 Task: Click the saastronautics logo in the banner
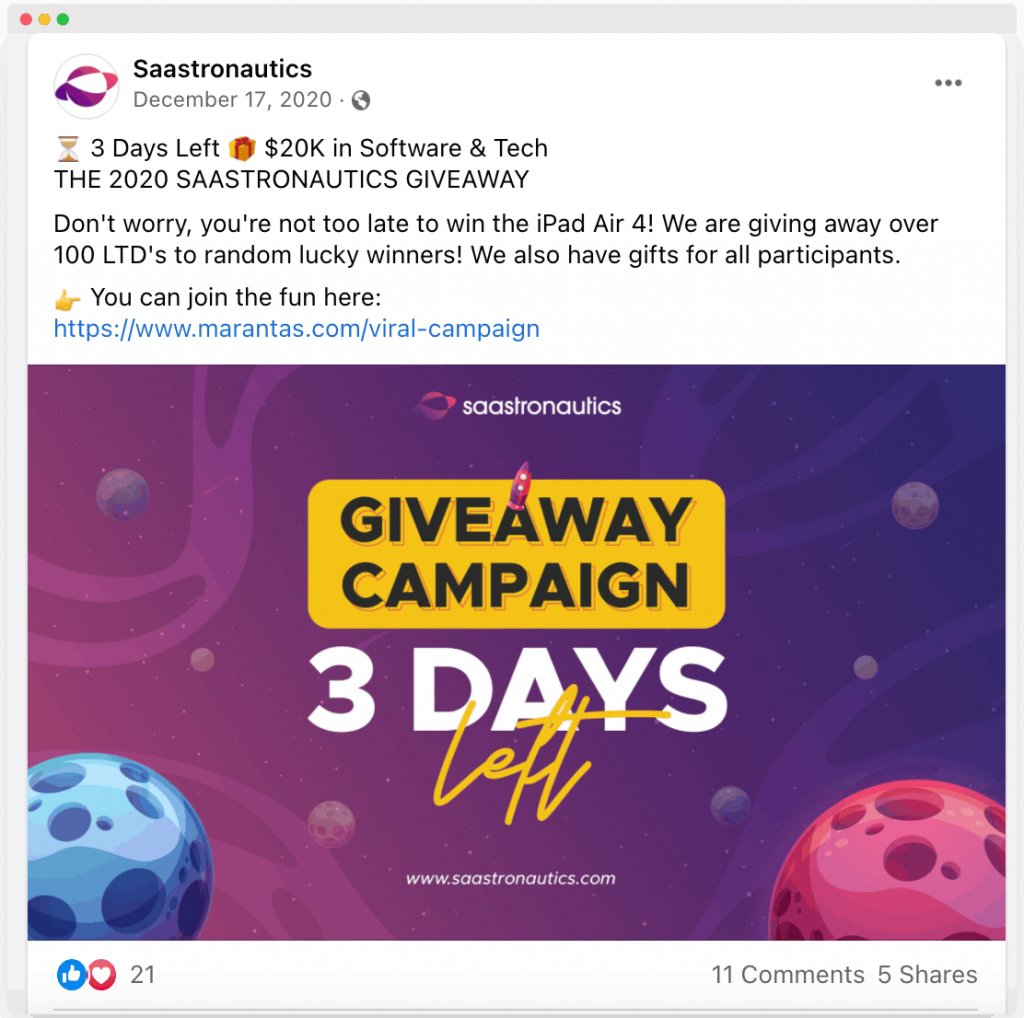(518, 406)
